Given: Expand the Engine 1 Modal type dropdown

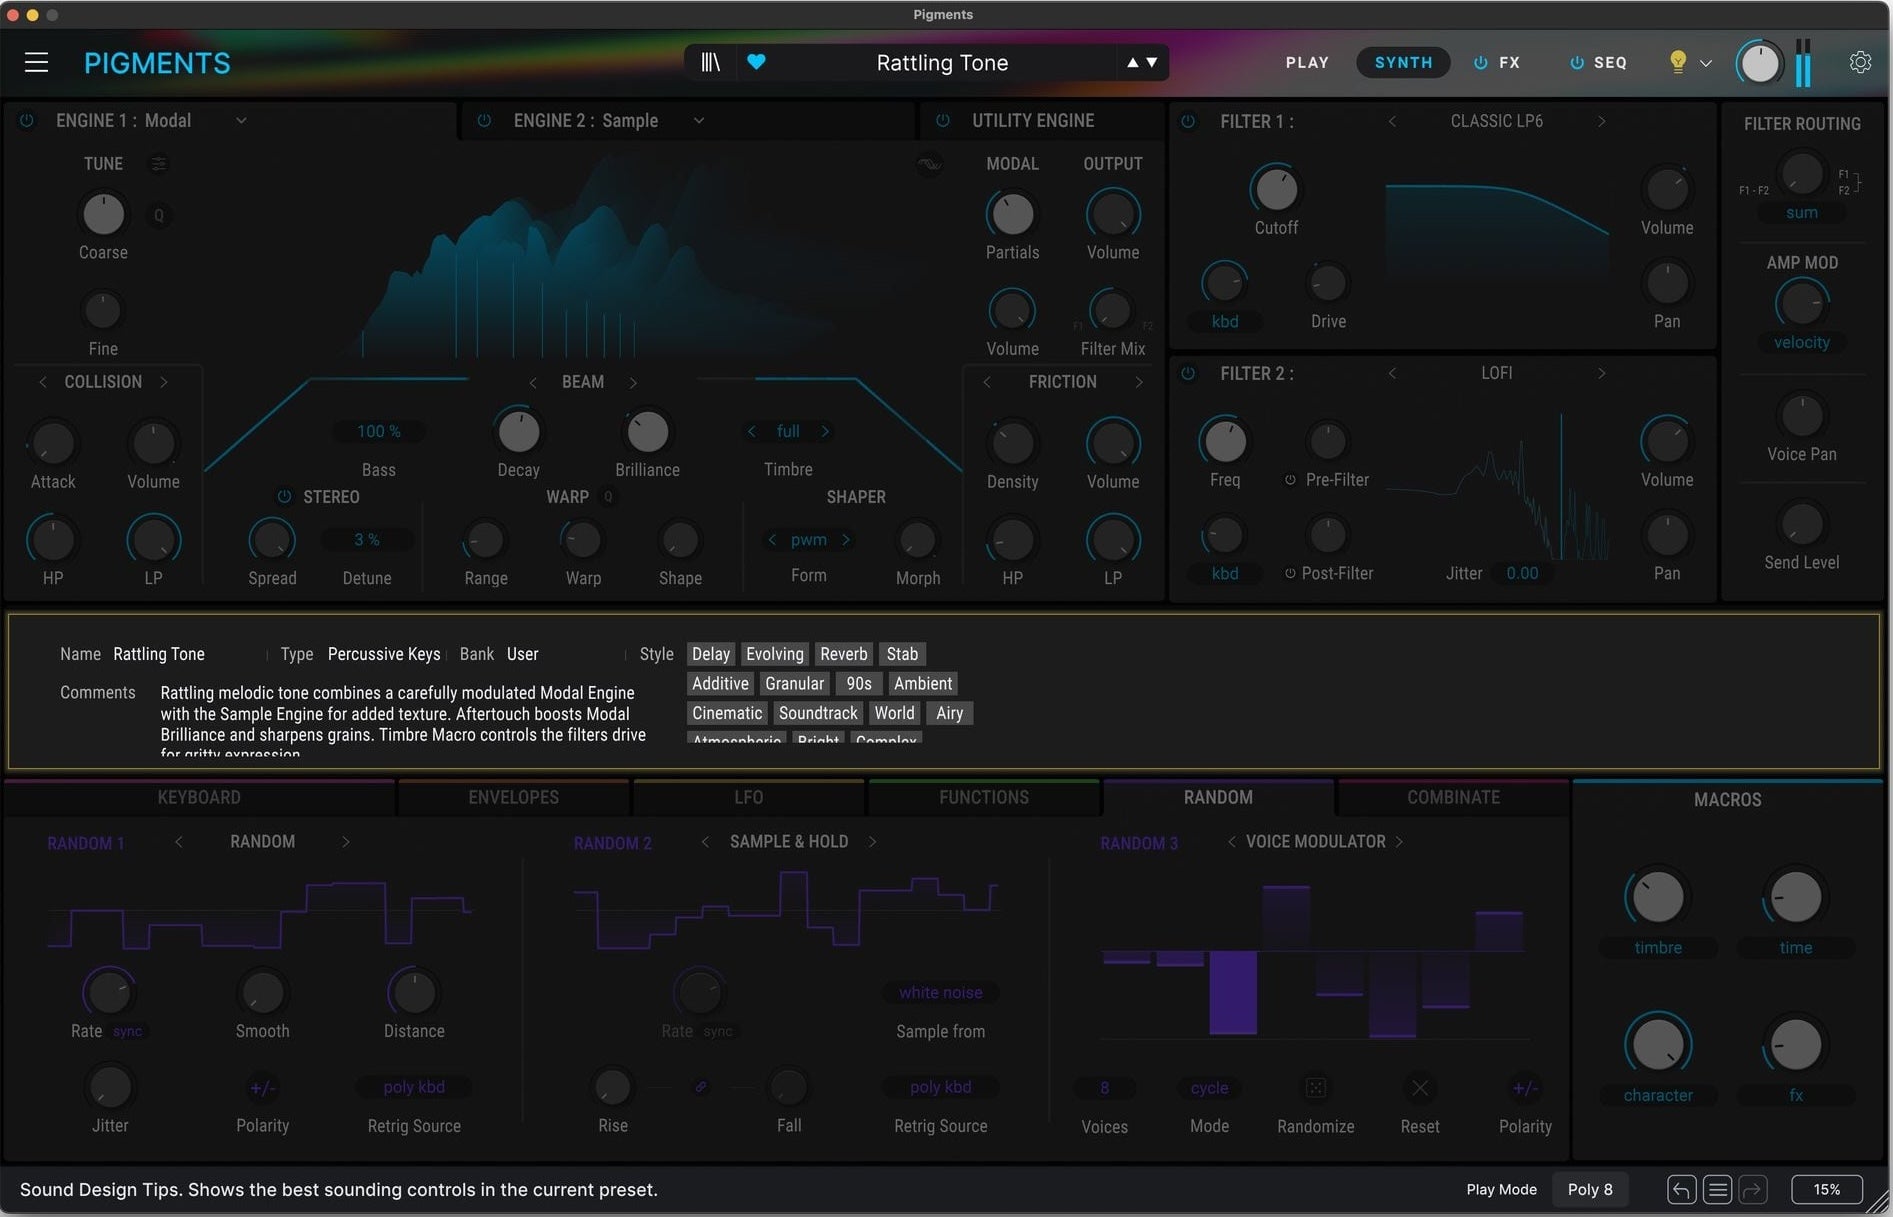Looking at the screenshot, I should pos(241,121).
